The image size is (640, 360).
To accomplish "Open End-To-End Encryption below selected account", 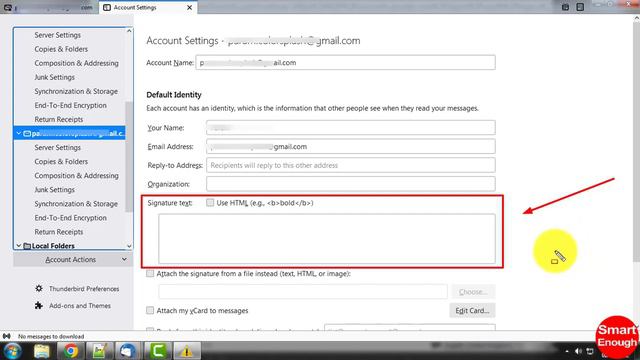I will point(70,218).
